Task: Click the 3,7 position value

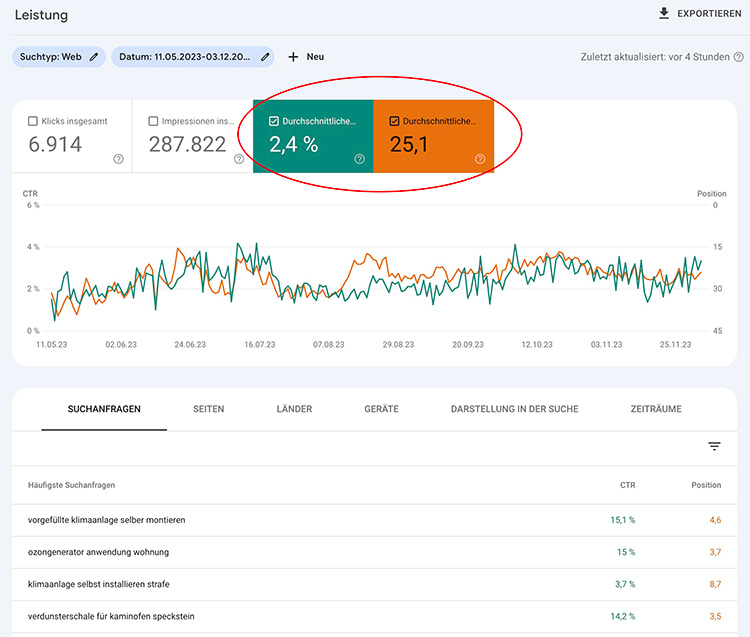Action: tap(715, 552)
